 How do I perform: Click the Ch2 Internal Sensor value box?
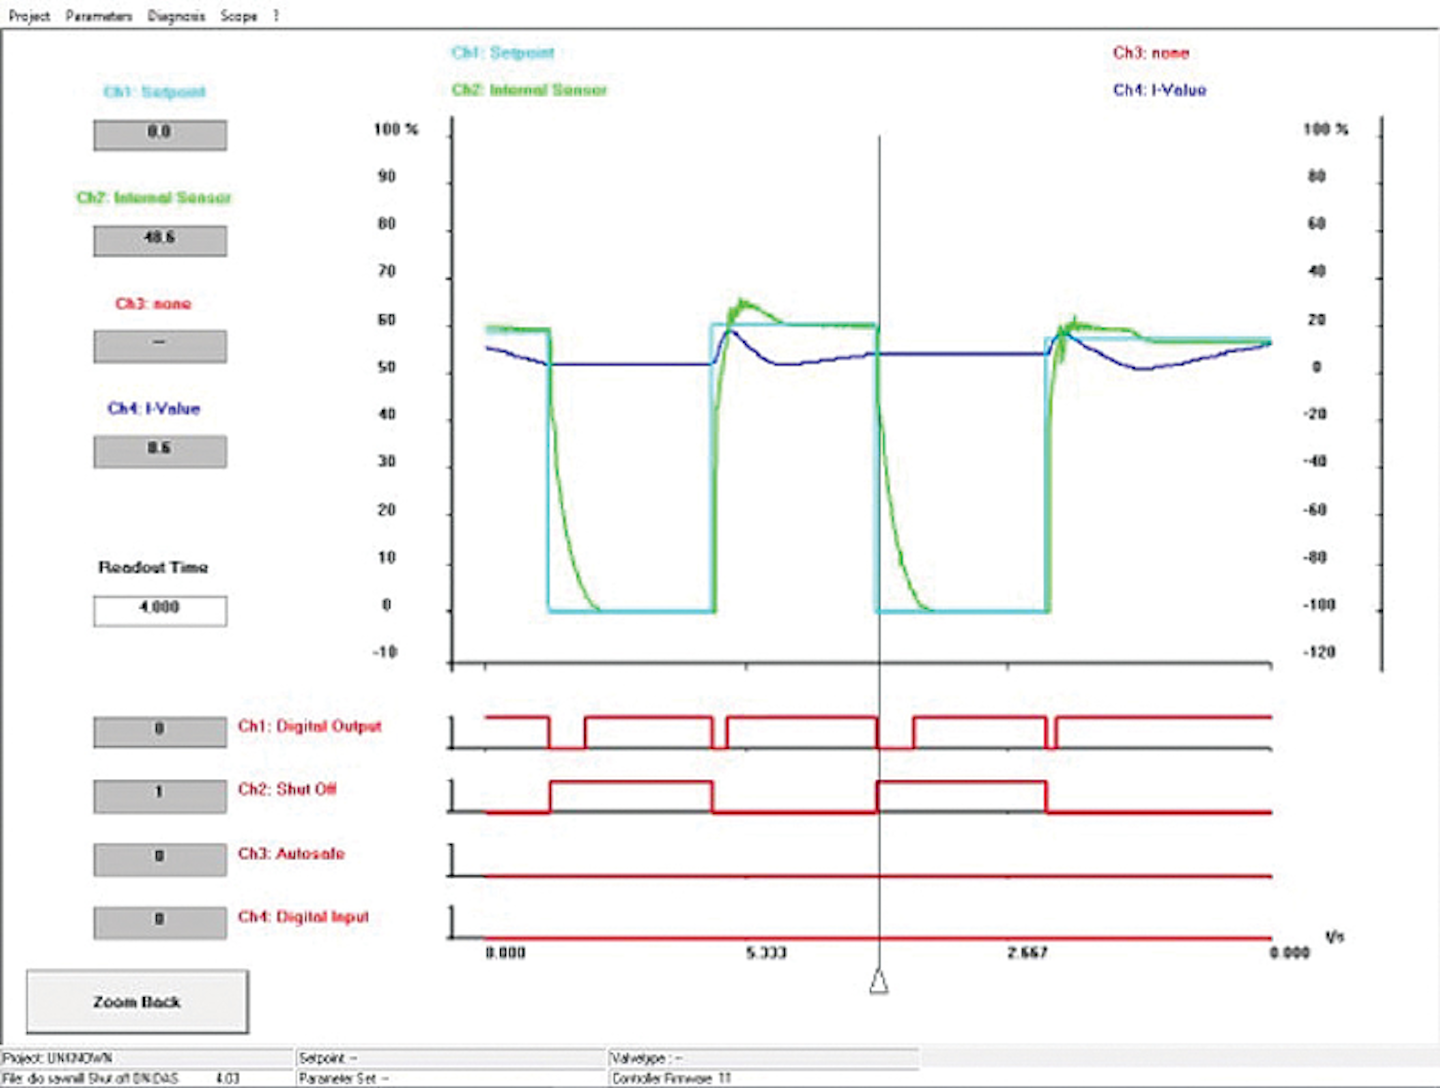point(160,240)
